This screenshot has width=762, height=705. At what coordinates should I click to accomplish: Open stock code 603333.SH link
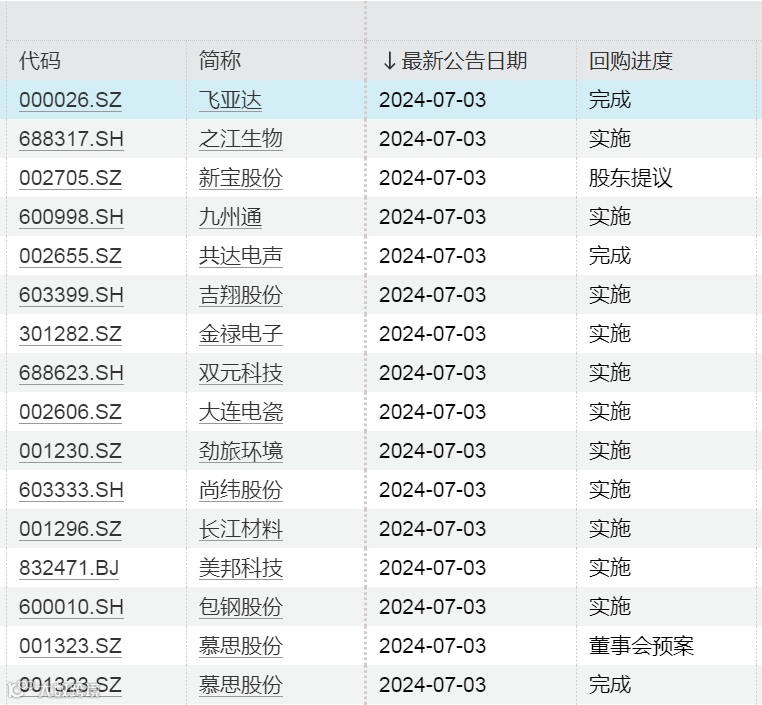click(x=71, y=490)
